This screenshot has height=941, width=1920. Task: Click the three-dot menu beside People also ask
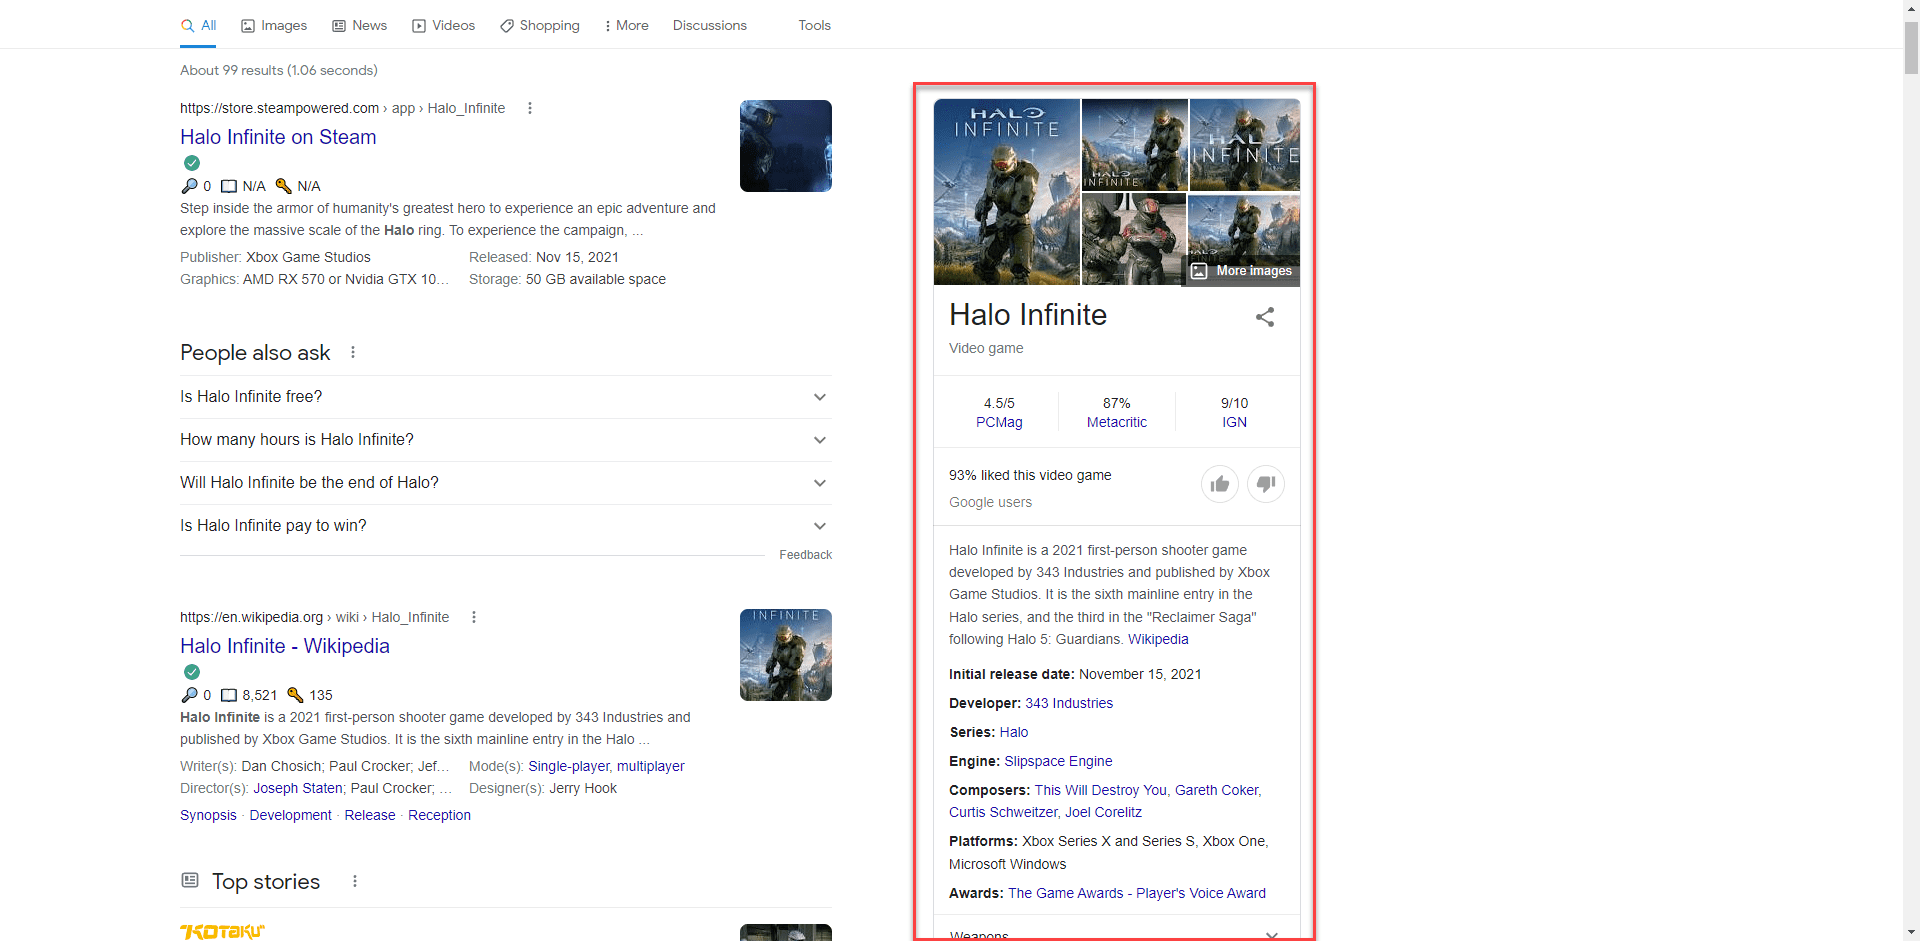tap(351, 352)
